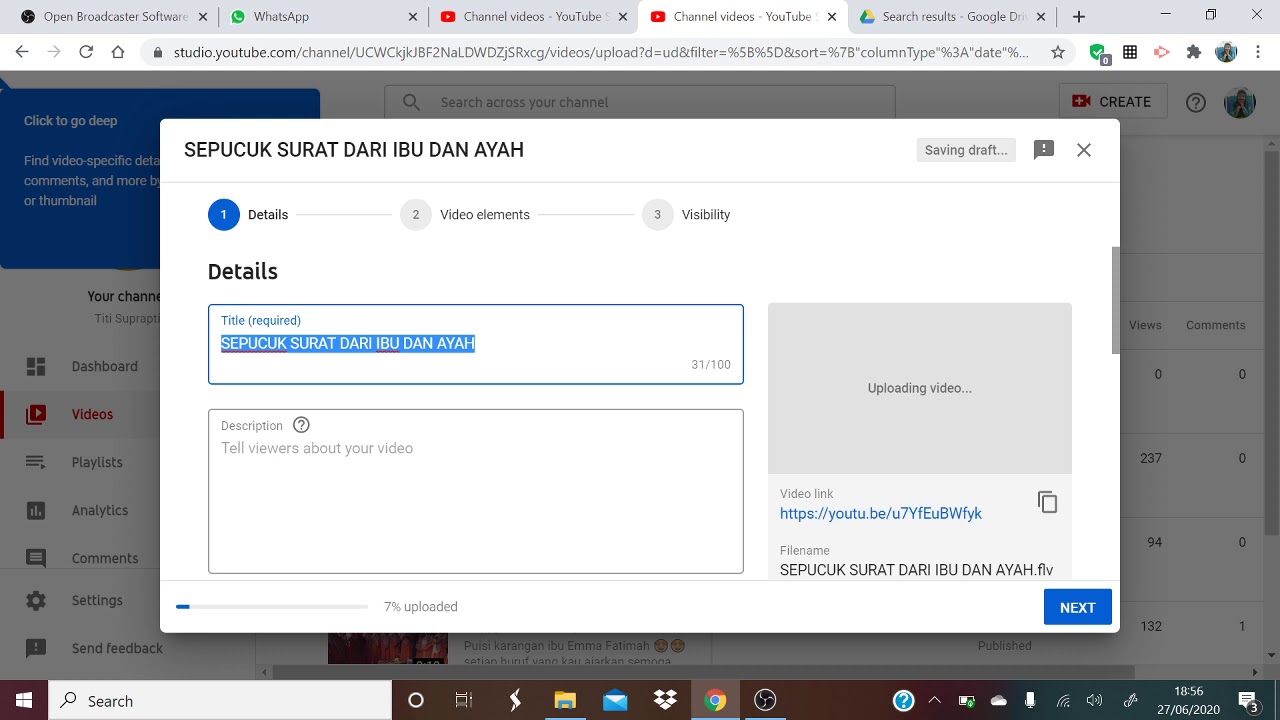Viewport: 1280px width, 720px height.
Task: Open the Send feedback icon in upload dialog header
Action: [1044, 150]
